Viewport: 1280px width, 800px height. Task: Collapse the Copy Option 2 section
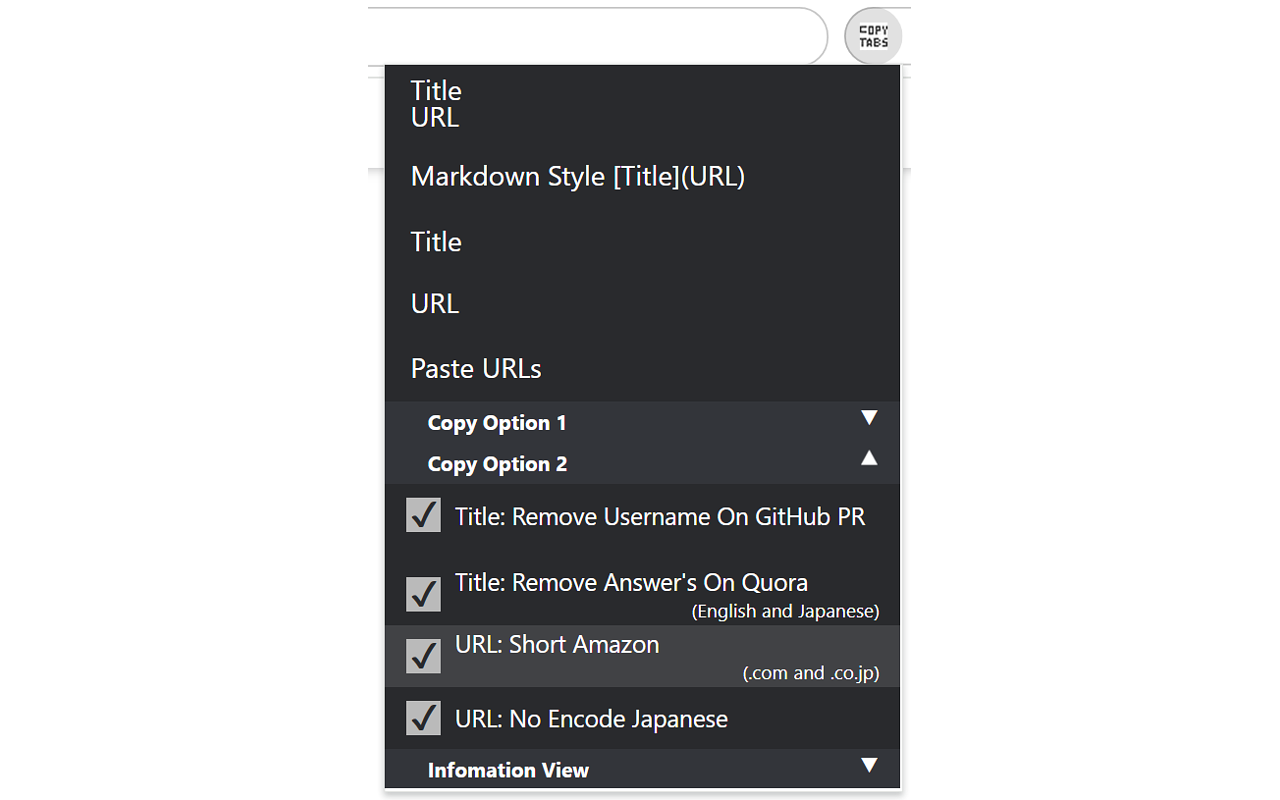tap(642, 463)
